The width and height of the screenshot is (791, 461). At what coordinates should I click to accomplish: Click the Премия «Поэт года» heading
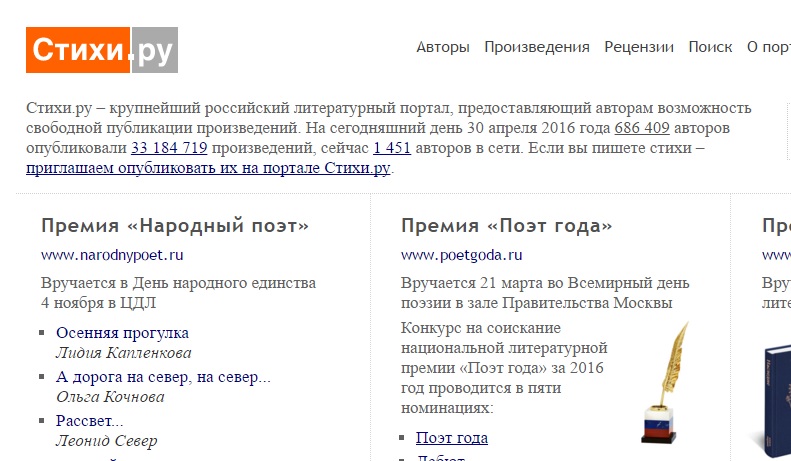click(x=506, y=225)
